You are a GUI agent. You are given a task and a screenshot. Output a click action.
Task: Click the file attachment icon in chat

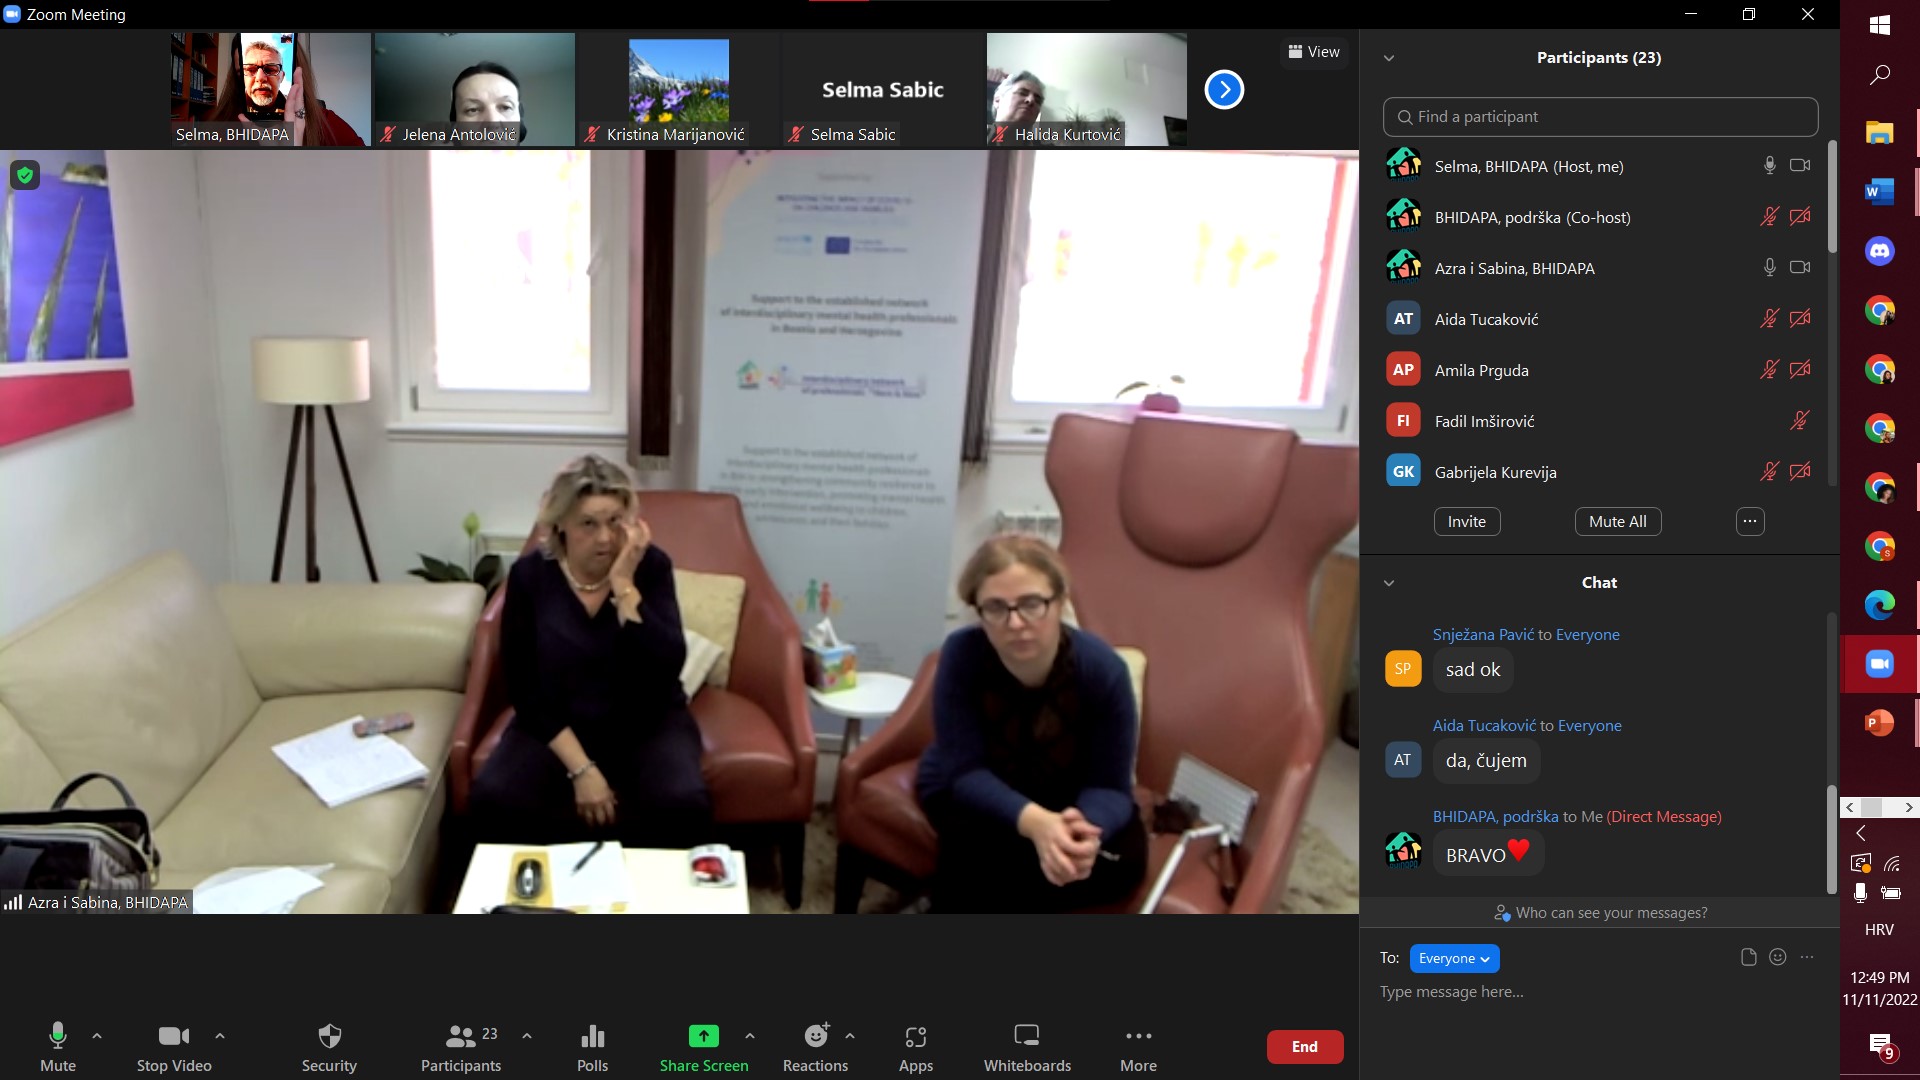pos(1748,957)
